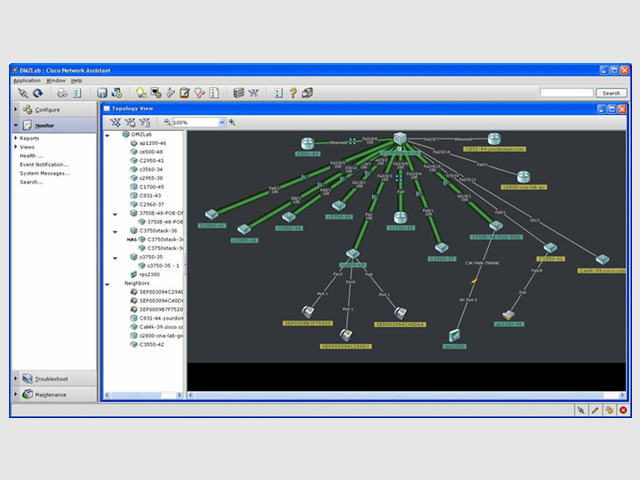The width and height of the screenshot is (640, 480).
Task: Collapse the DMZLab tree node
Action: [108, 135]
